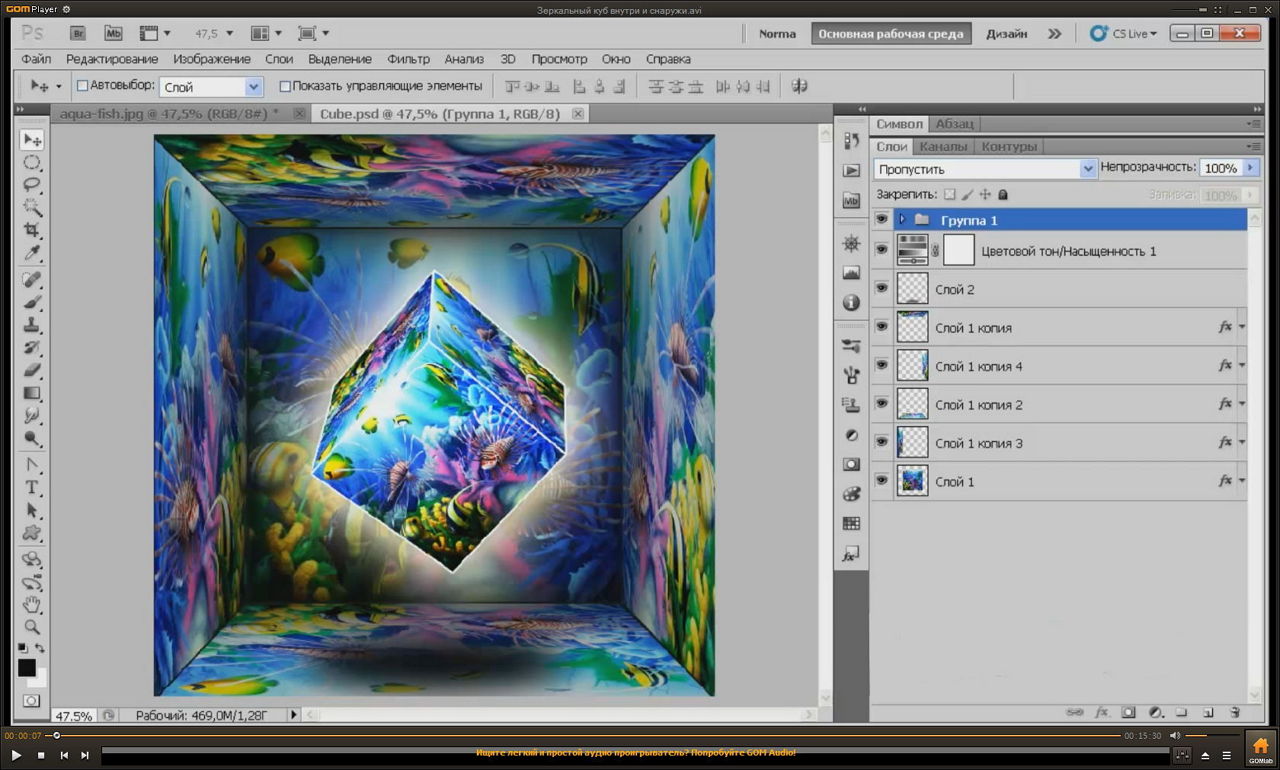Open the Пропустить blend mode dropdown
The image size is (1280, 770).
[x=985, y=169]
